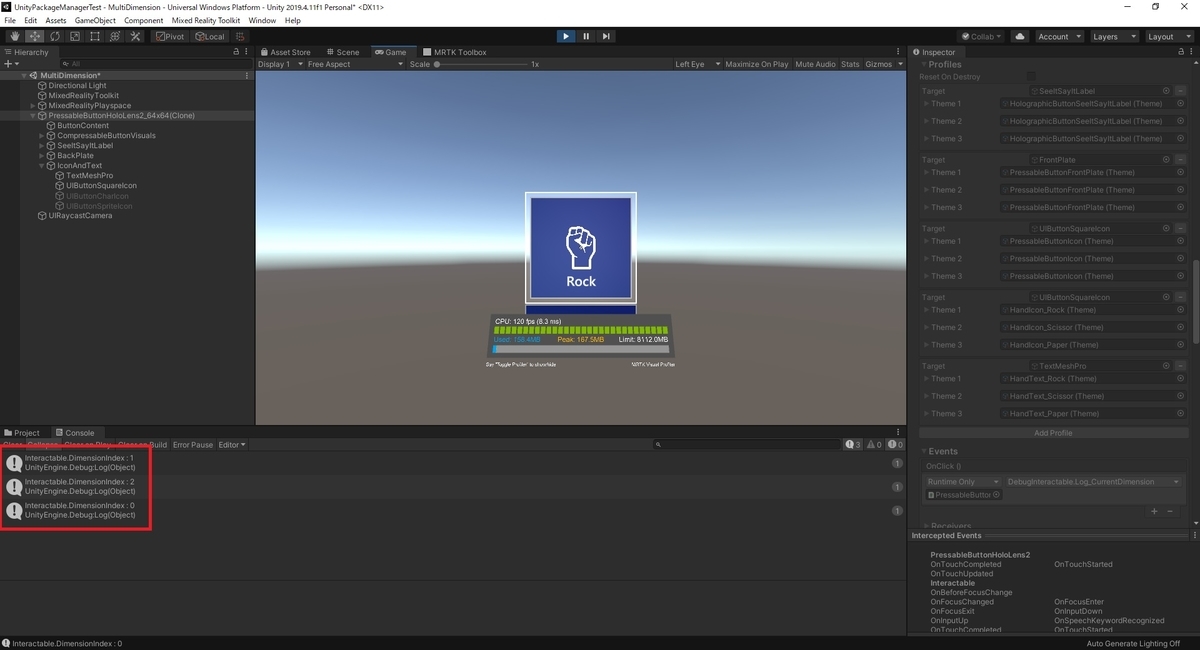1200x650 pixels.
Task: Click the Add Profile button
Action: coord(1053,433)
